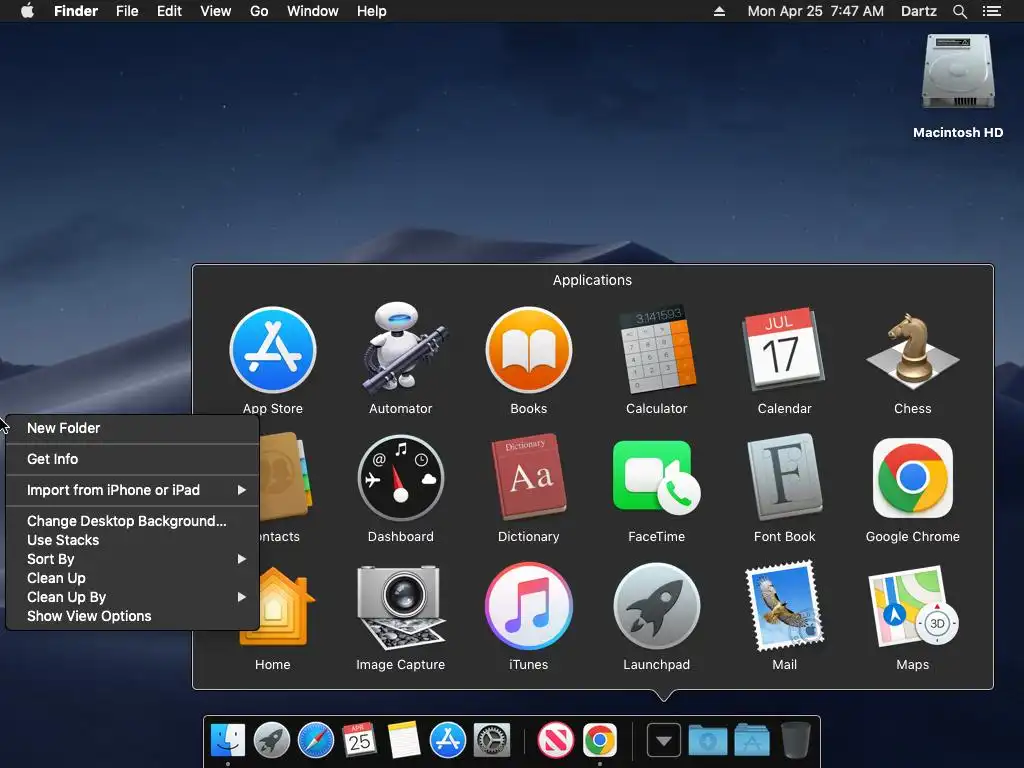The image size is (1024, 768).
Task: Open the Books app icon
Action: click(529, 351)
